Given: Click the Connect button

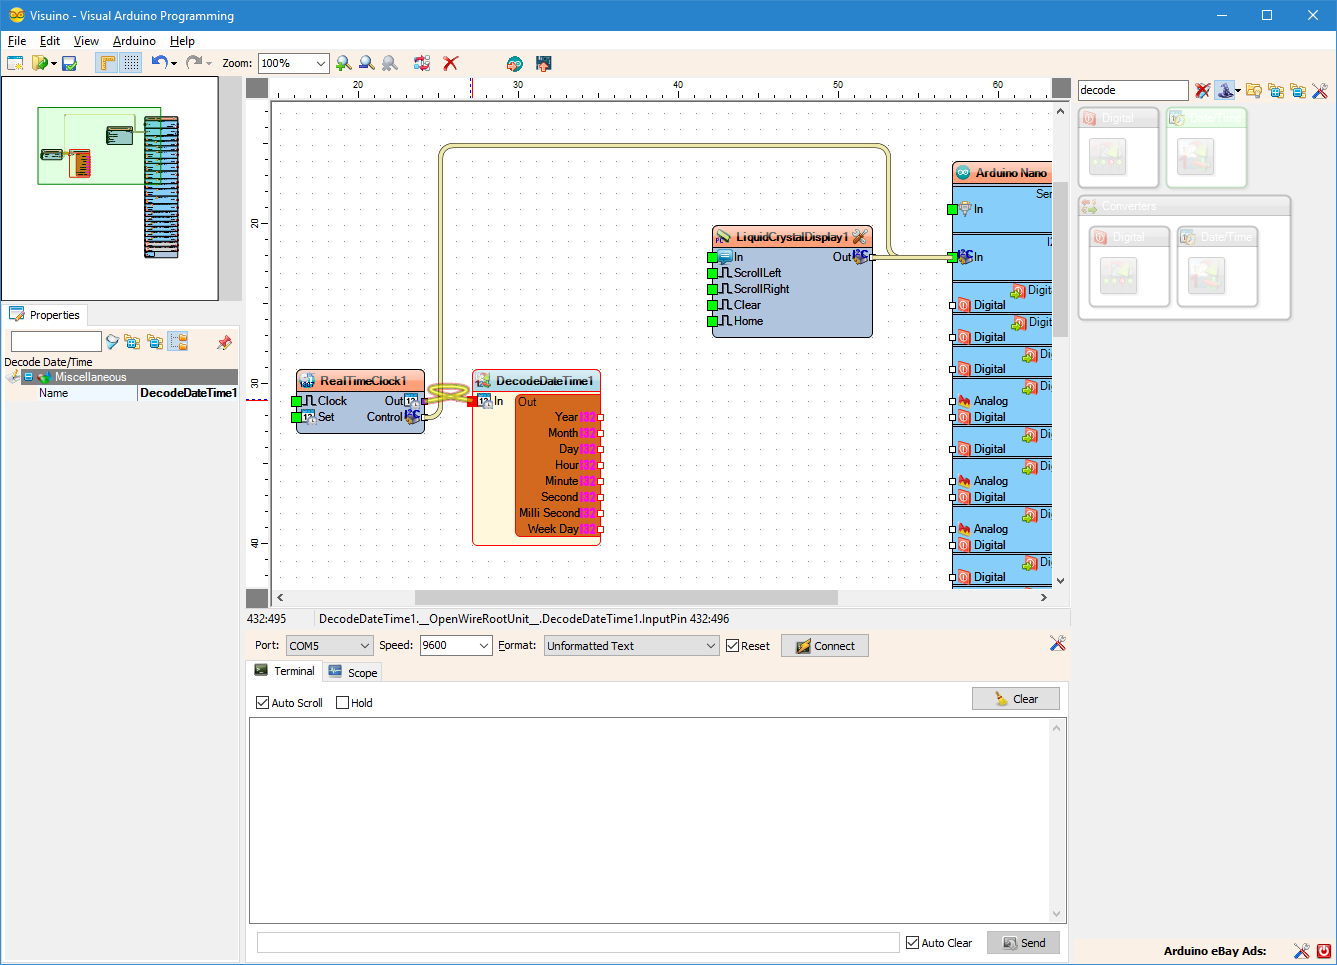Looking at the screenshot, I should click(825, 646).
